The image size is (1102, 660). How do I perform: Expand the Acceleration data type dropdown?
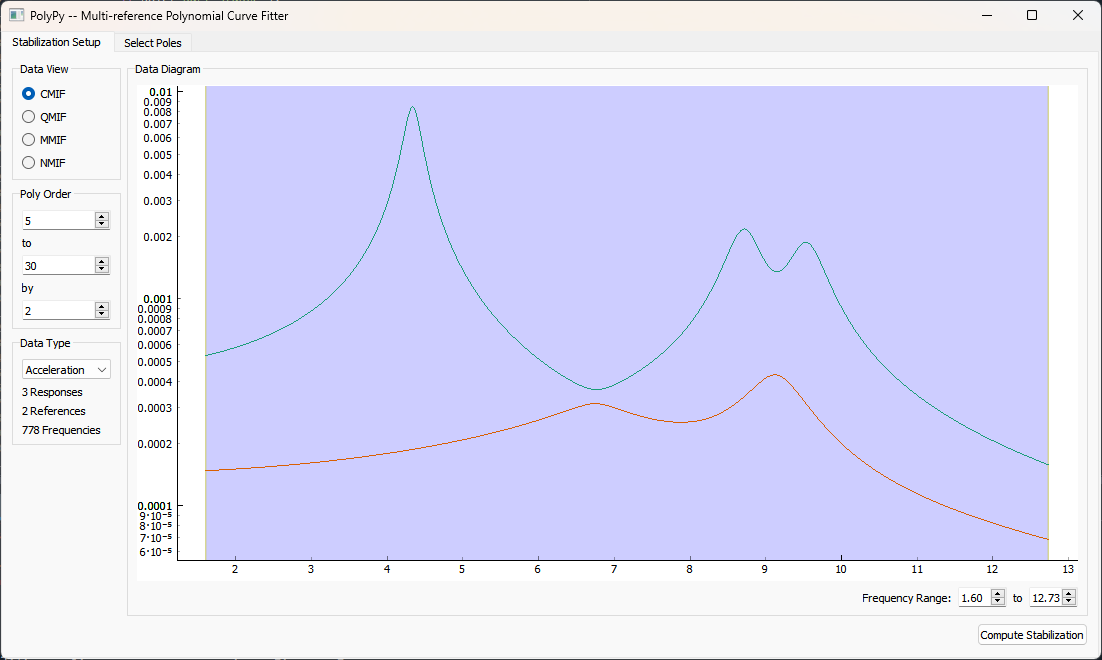pyautogui.click(x=66, y=369)
